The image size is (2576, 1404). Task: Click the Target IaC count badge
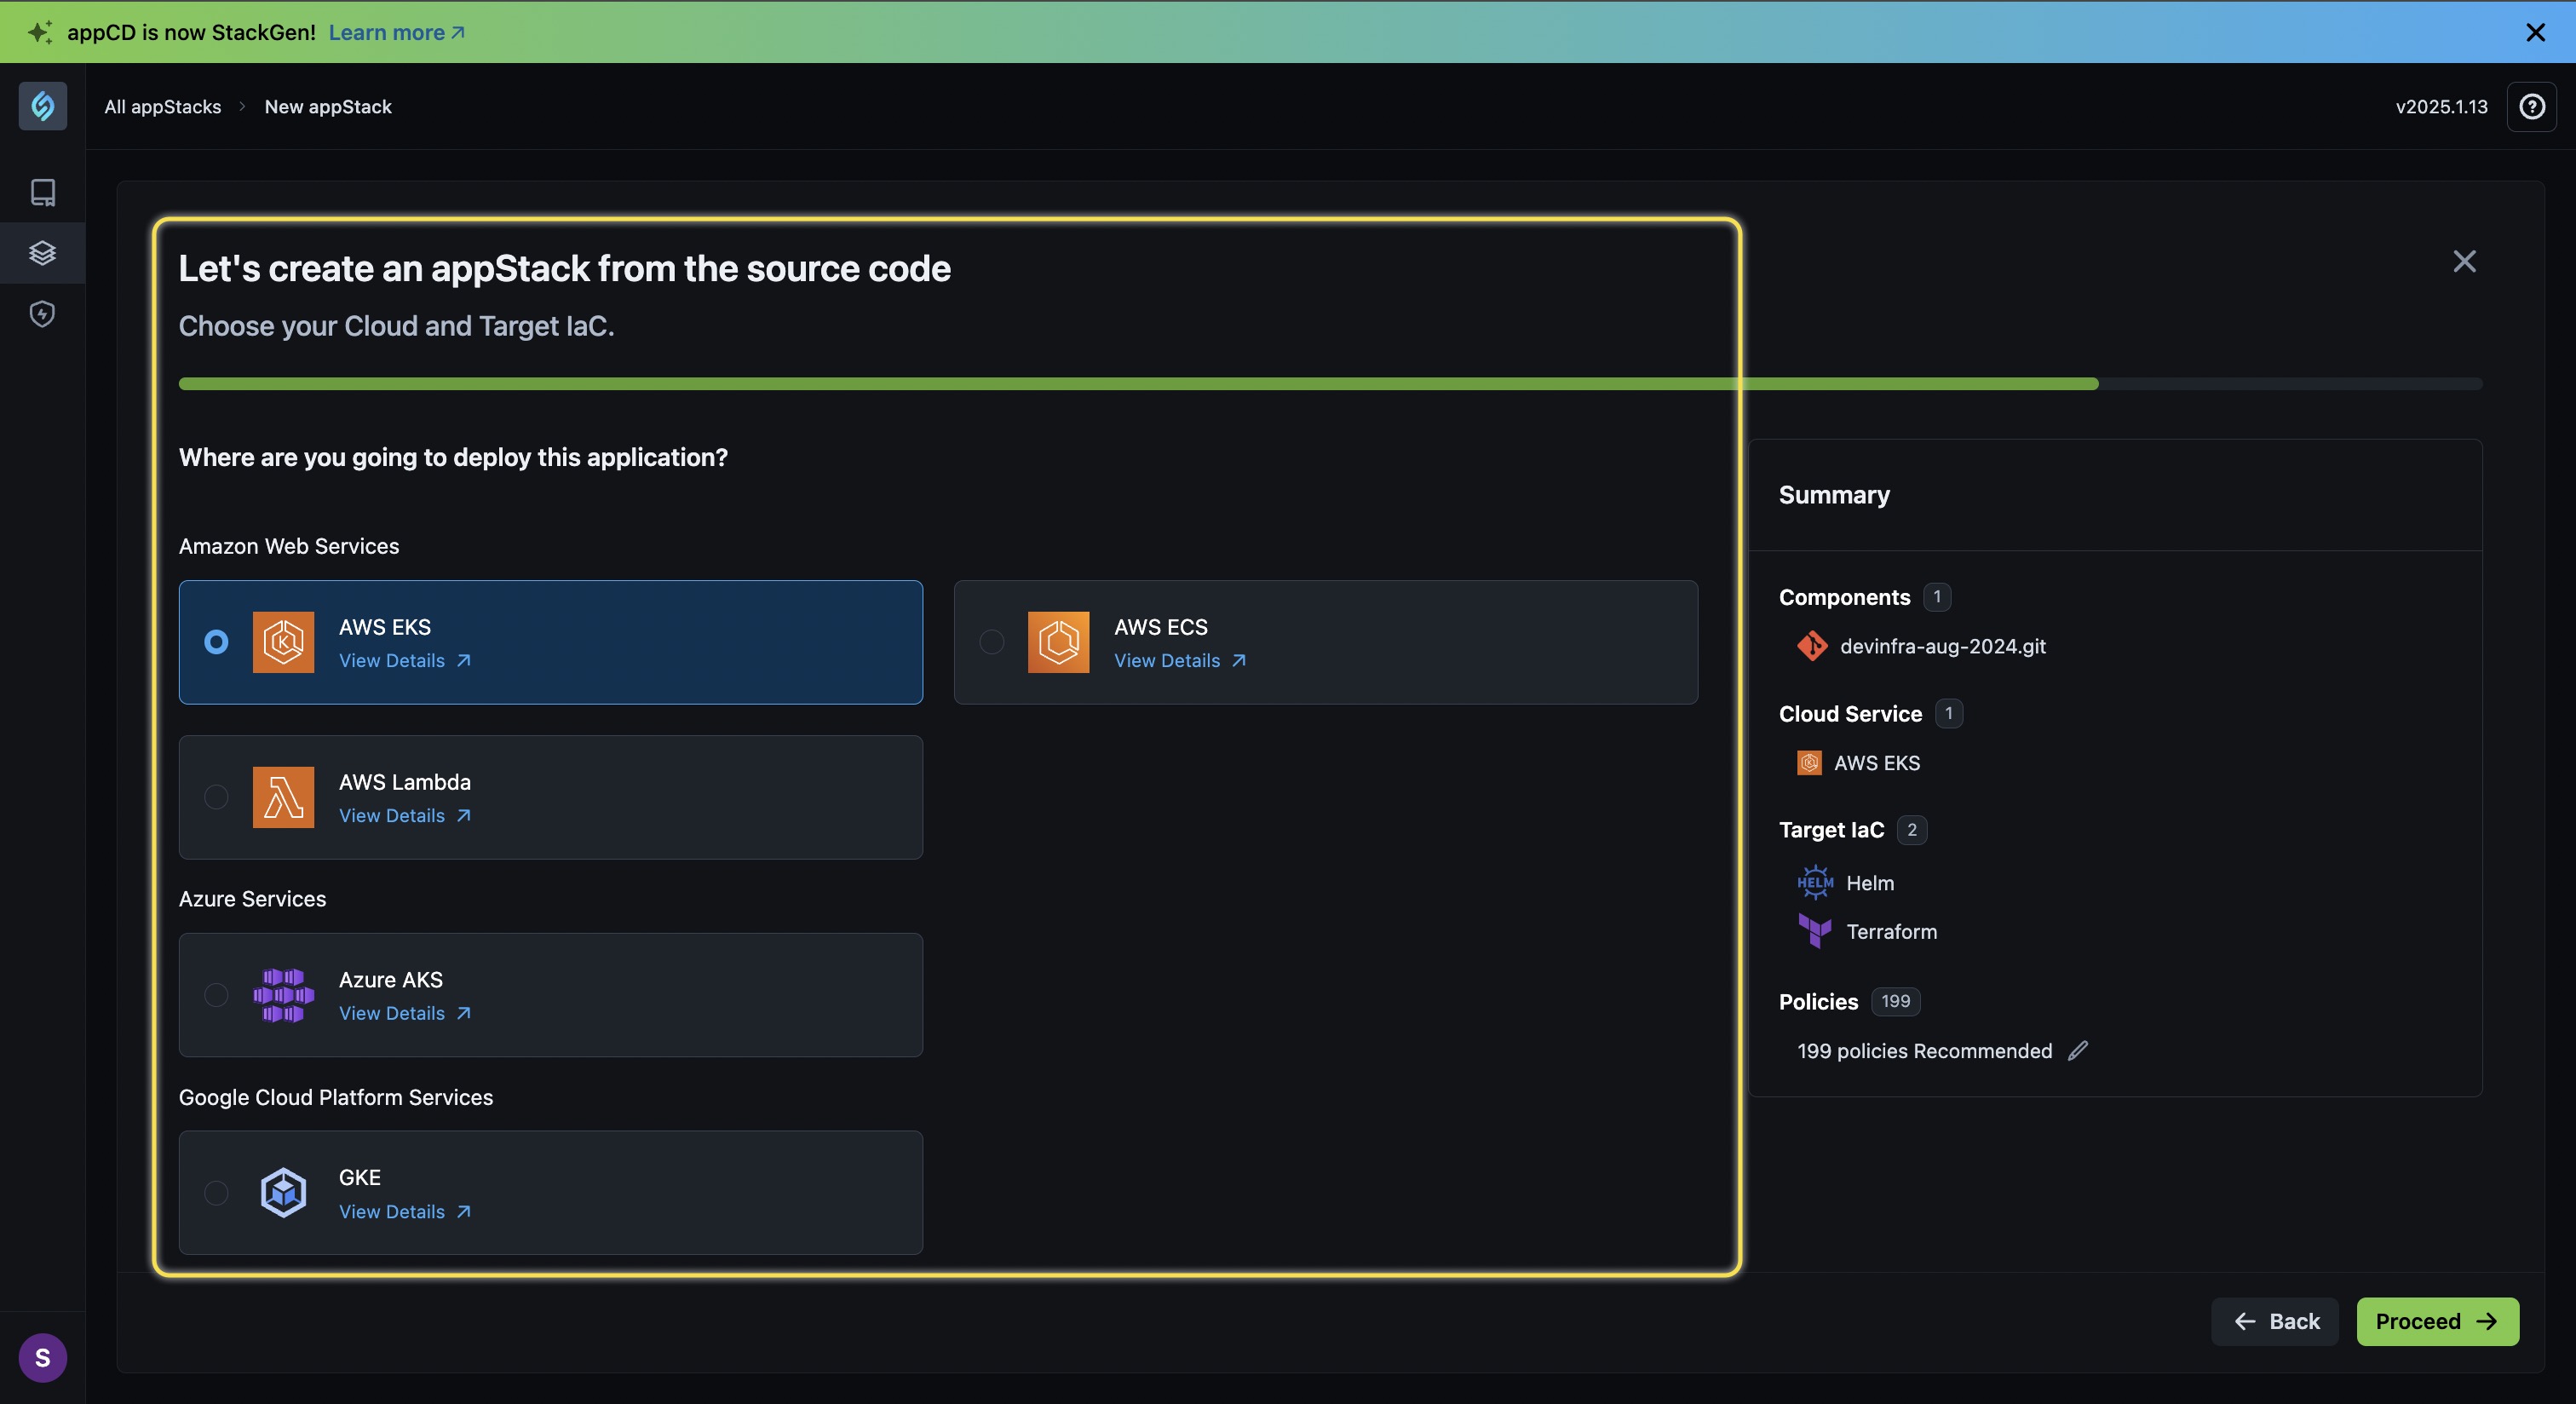1912,830
